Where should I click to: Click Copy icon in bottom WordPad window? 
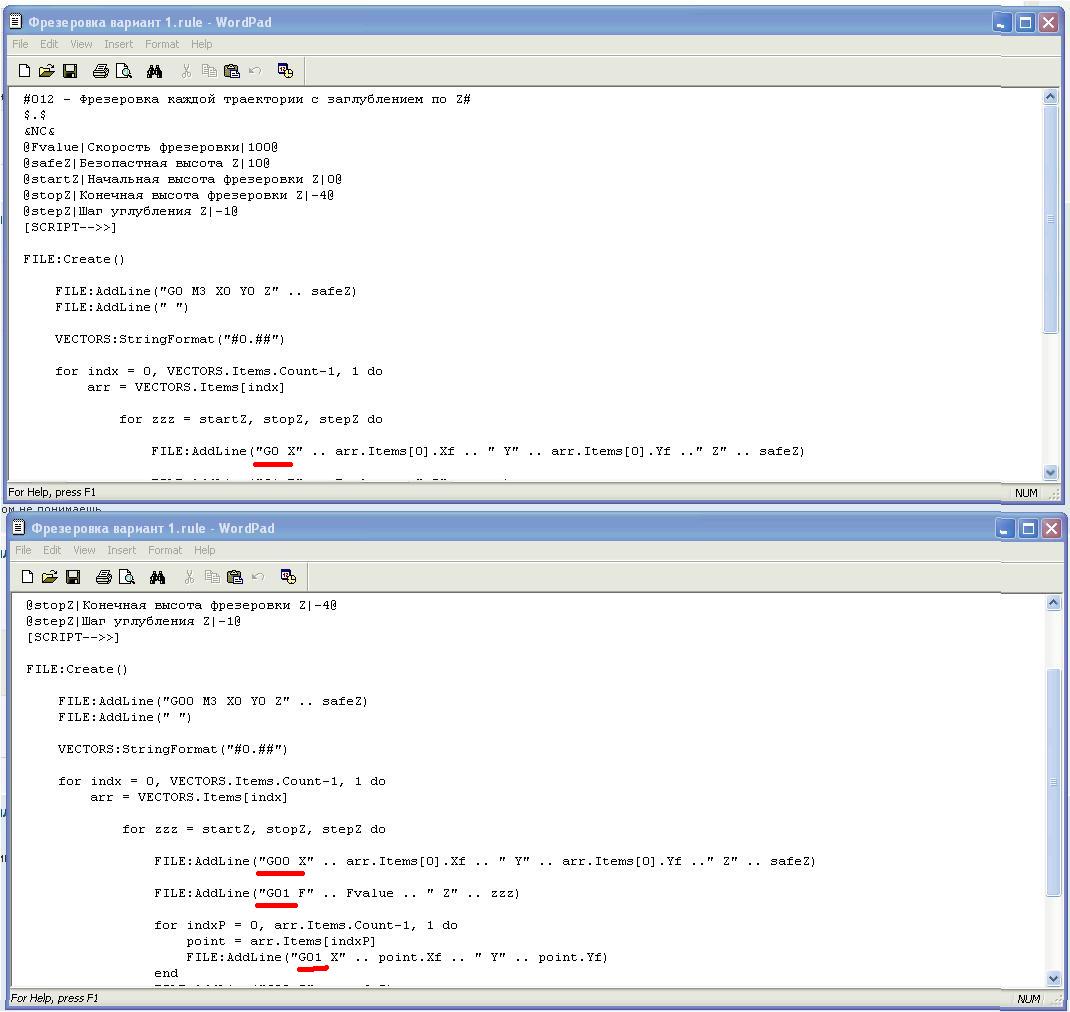click(212, 577)
